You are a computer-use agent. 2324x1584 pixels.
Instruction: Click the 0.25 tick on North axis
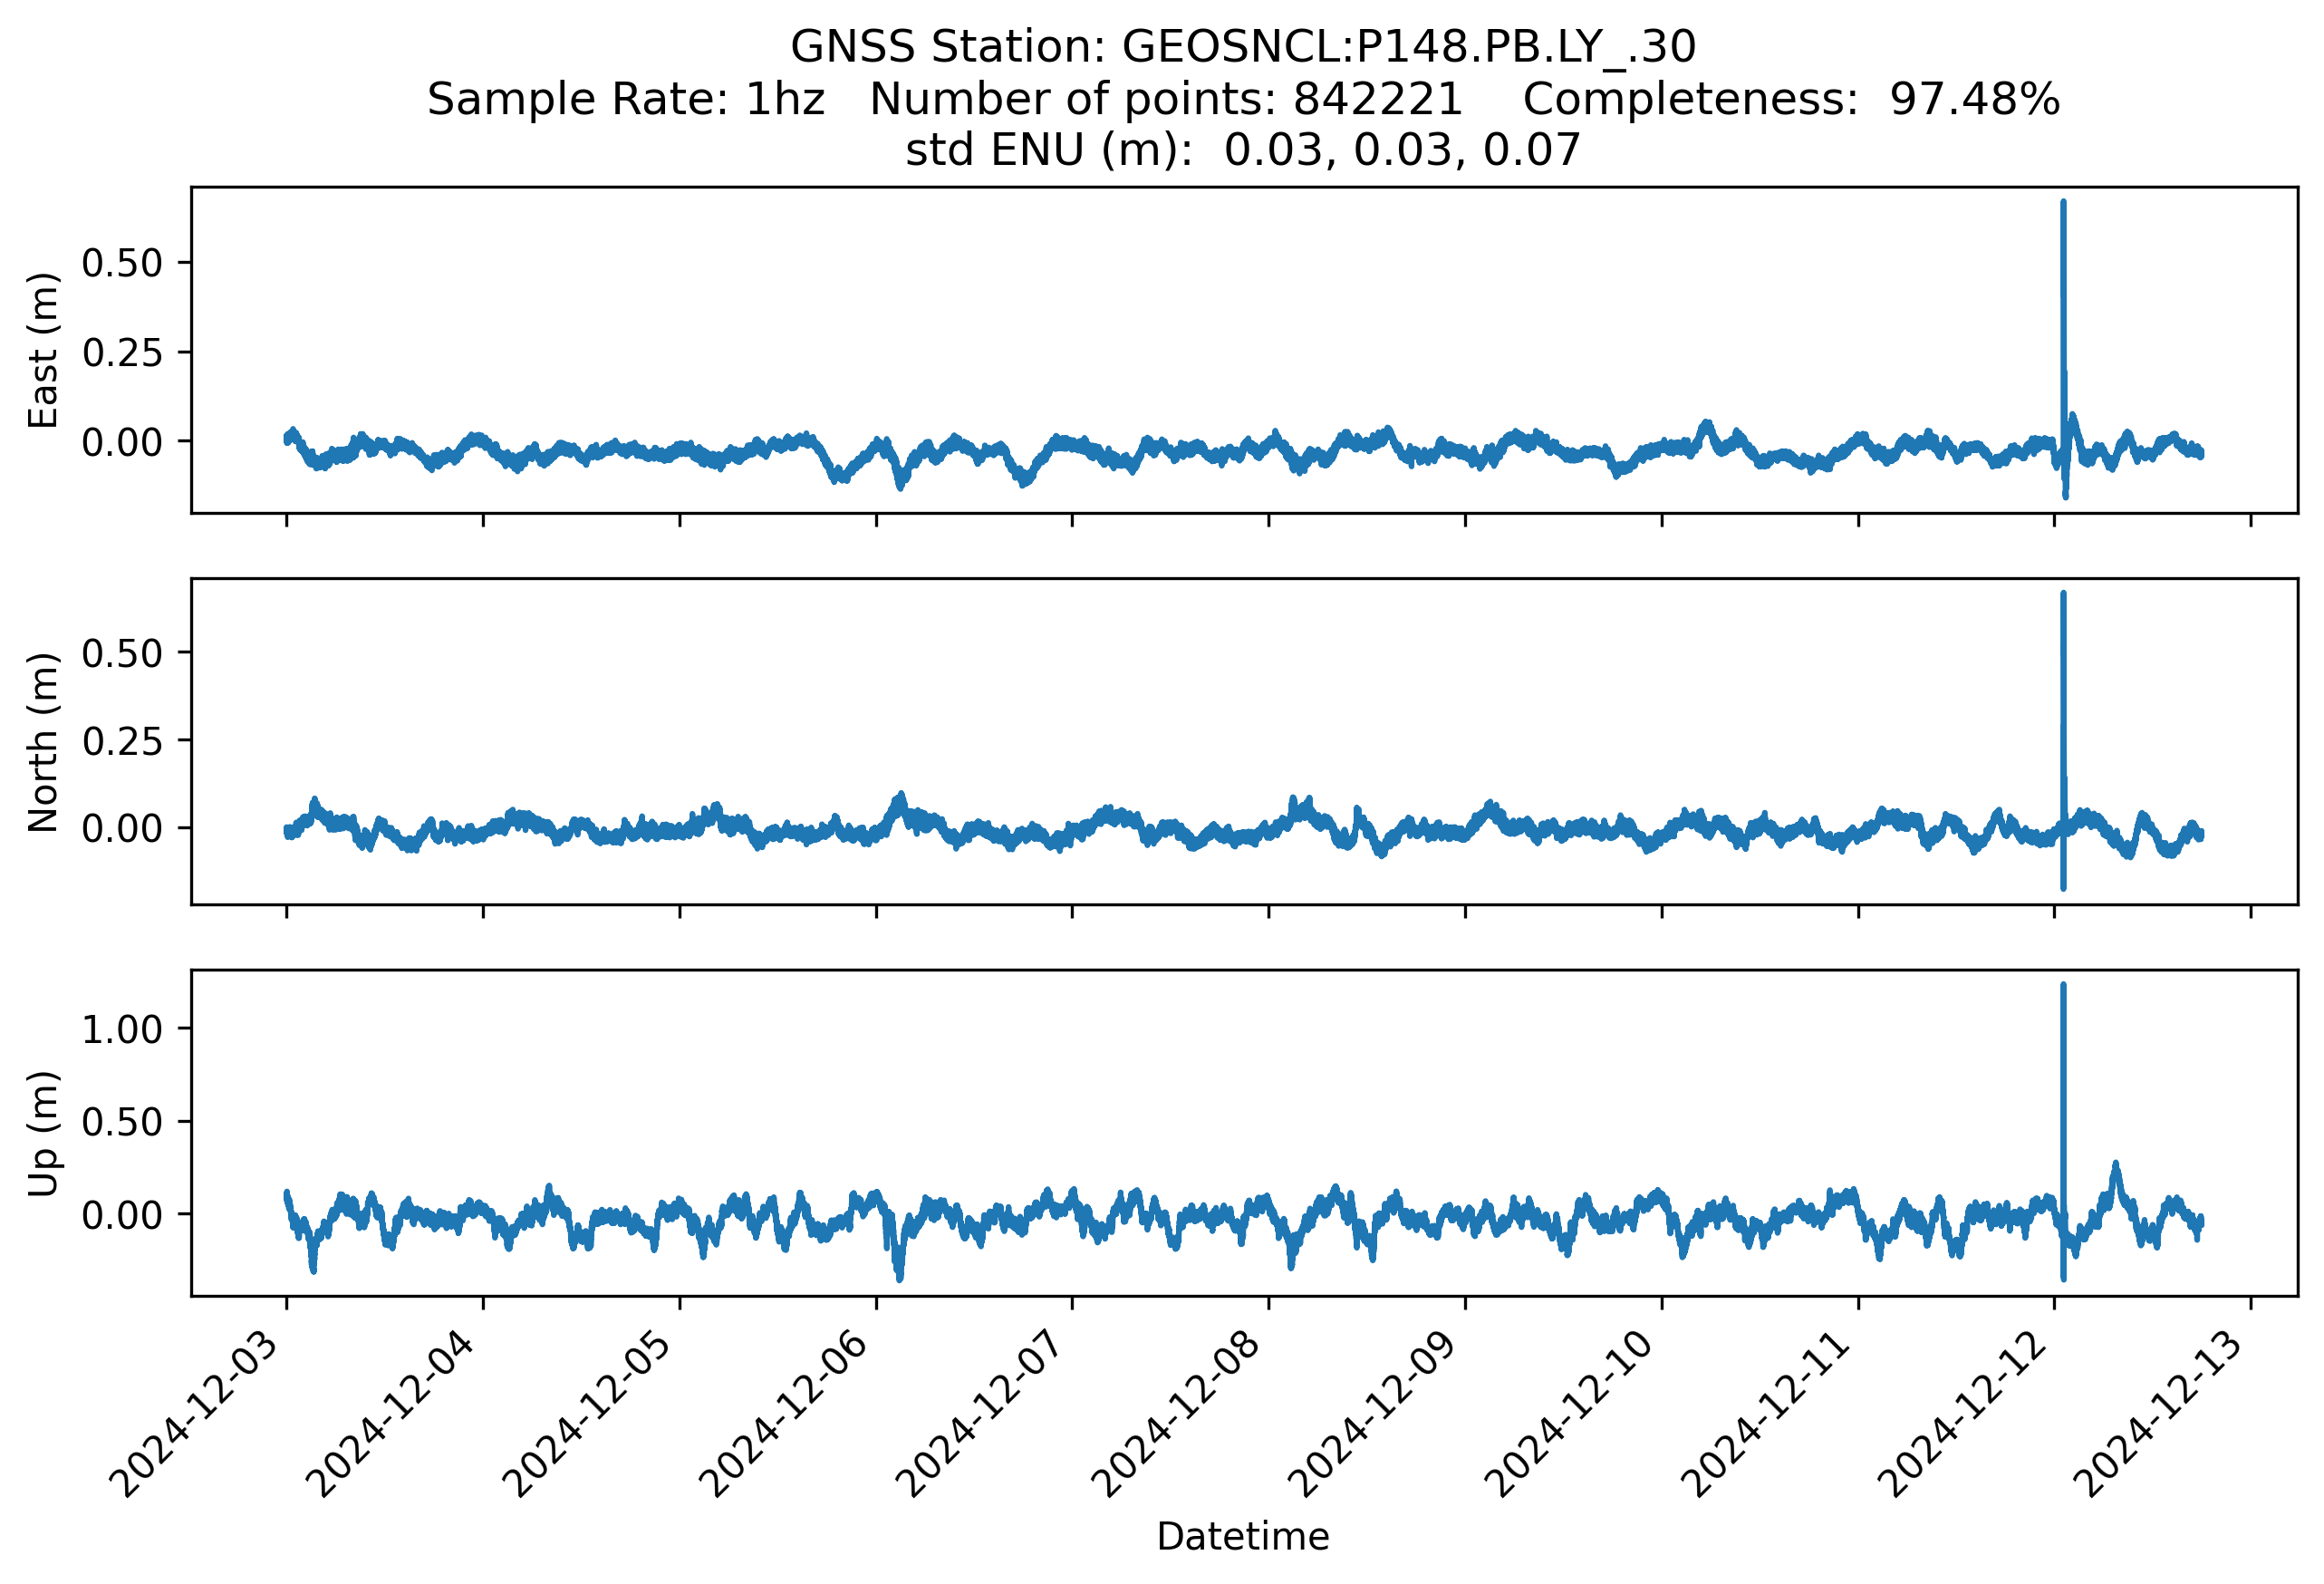(x=121, y=741)
